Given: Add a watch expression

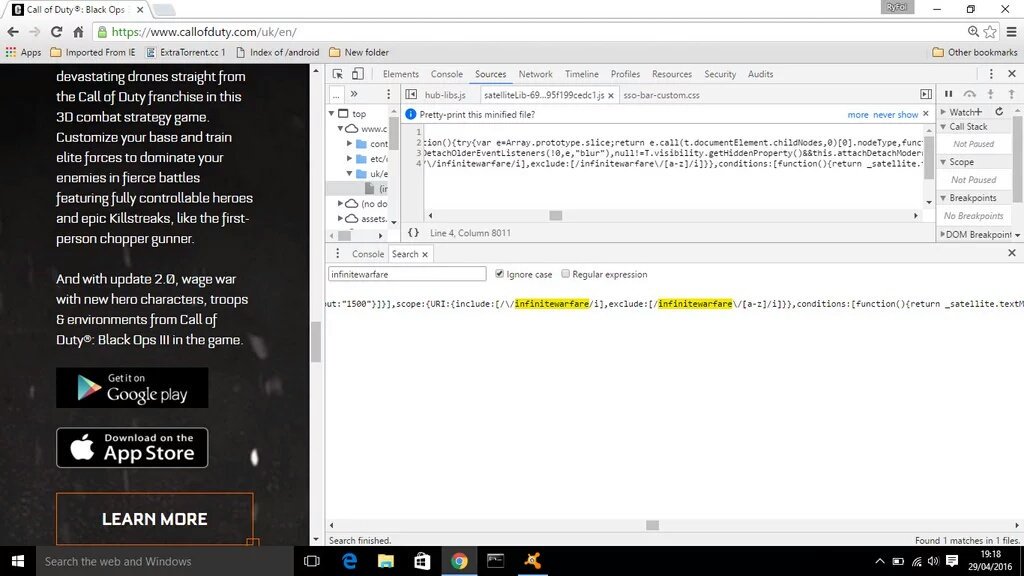Looking at the screenshot, I should (x=978, y=112).
